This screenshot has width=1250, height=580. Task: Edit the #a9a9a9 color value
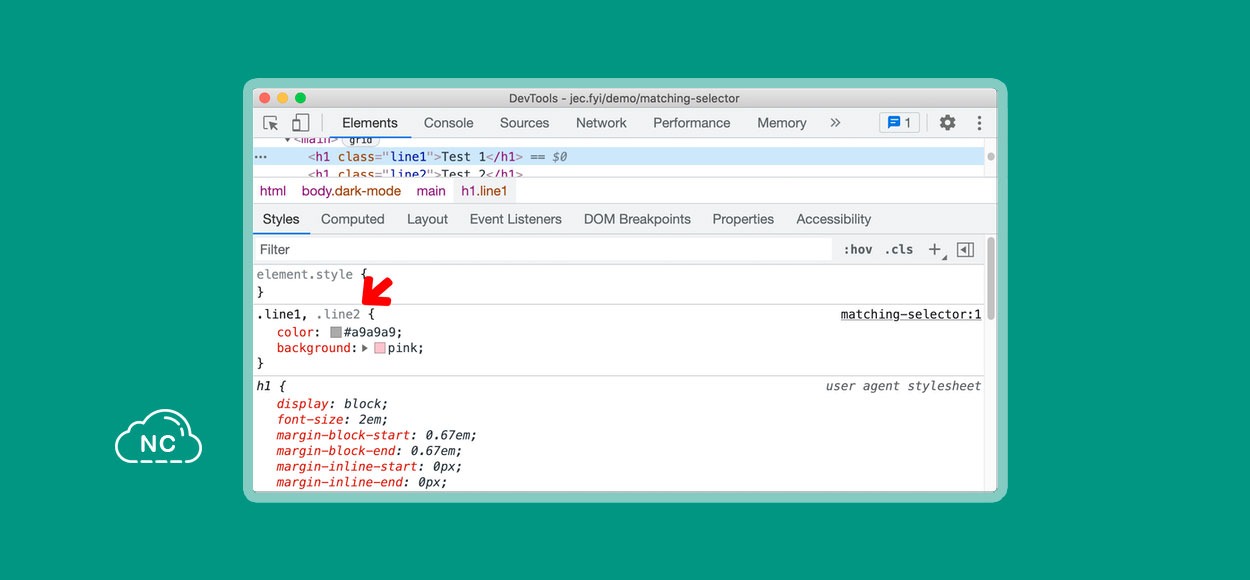point(372,332)
